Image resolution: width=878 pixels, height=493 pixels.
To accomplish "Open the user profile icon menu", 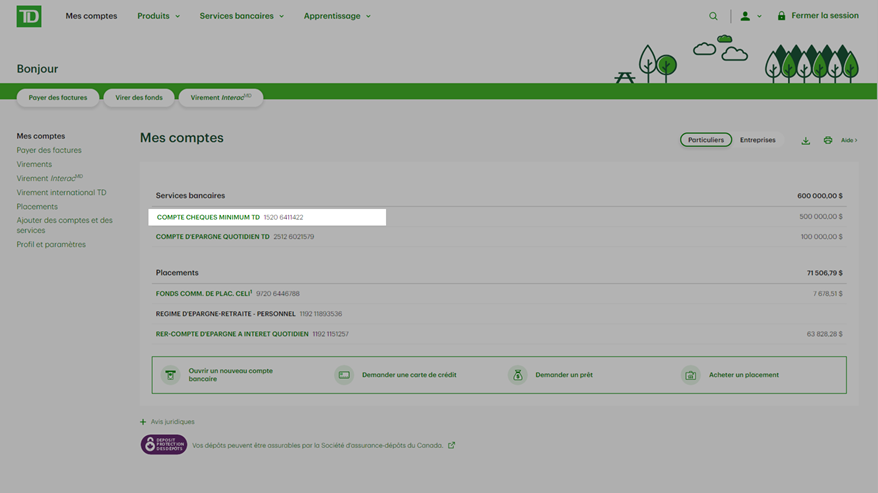I will 745,16.
